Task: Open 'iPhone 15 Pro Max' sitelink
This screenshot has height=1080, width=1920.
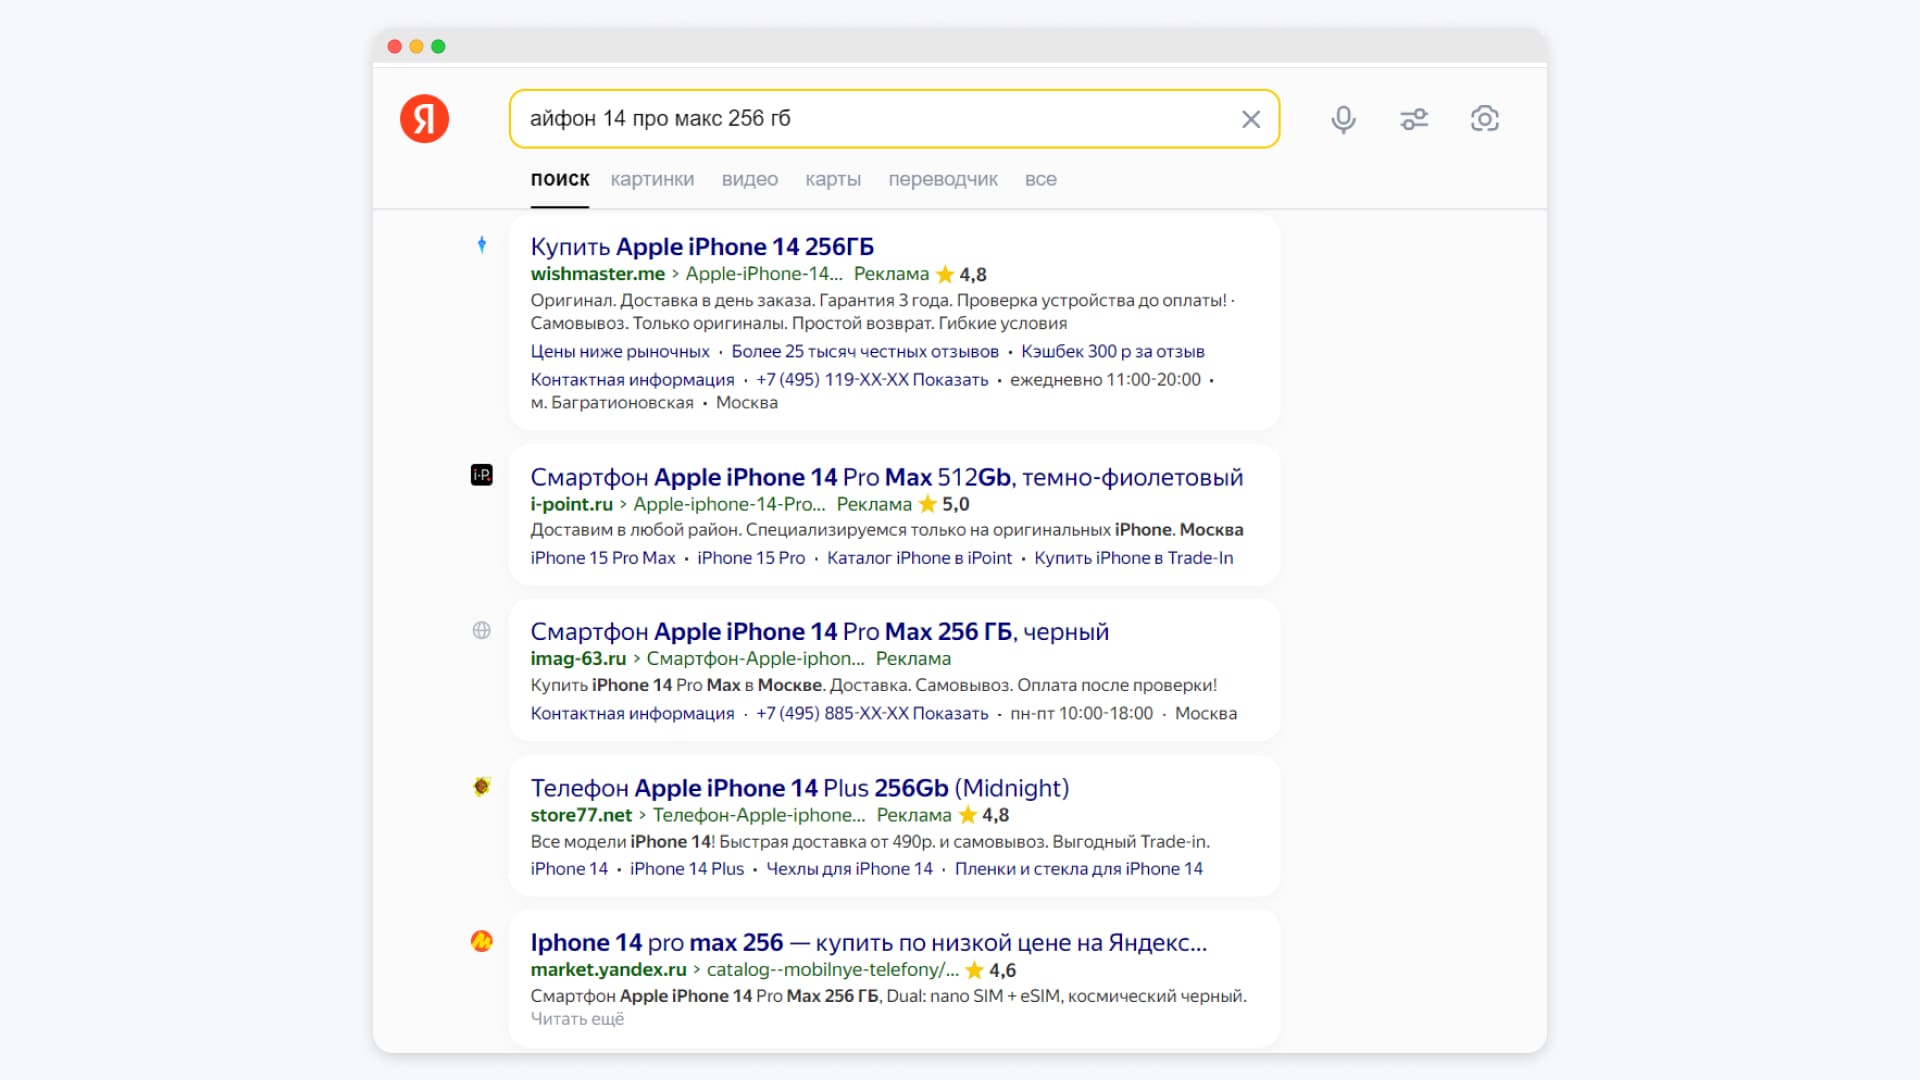Action: click(603, 558)
